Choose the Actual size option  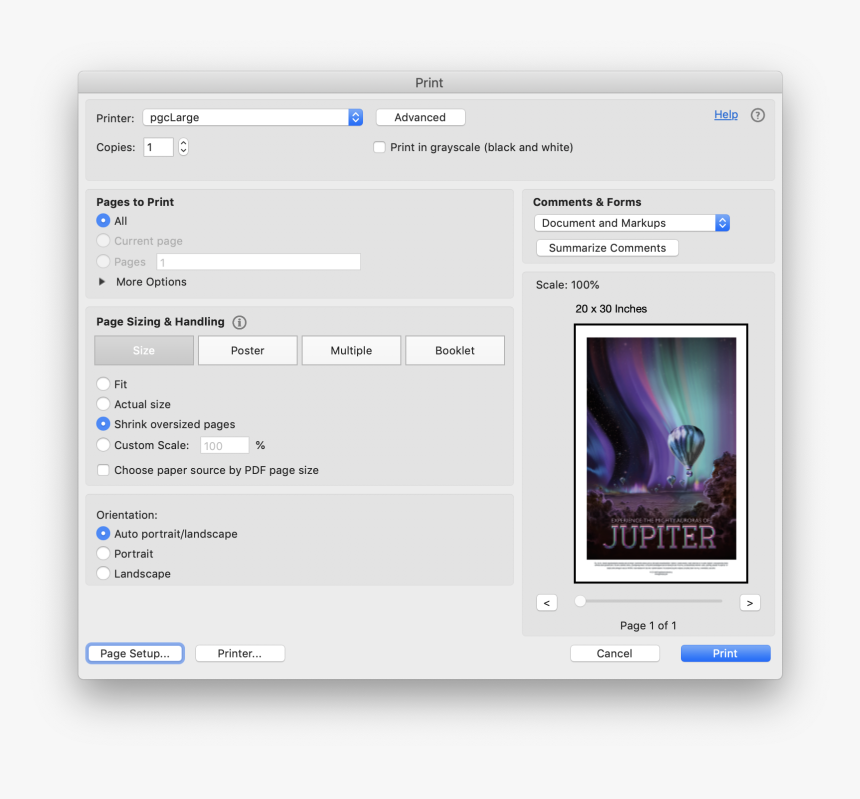pyautogui.click(x=103, y=404)
